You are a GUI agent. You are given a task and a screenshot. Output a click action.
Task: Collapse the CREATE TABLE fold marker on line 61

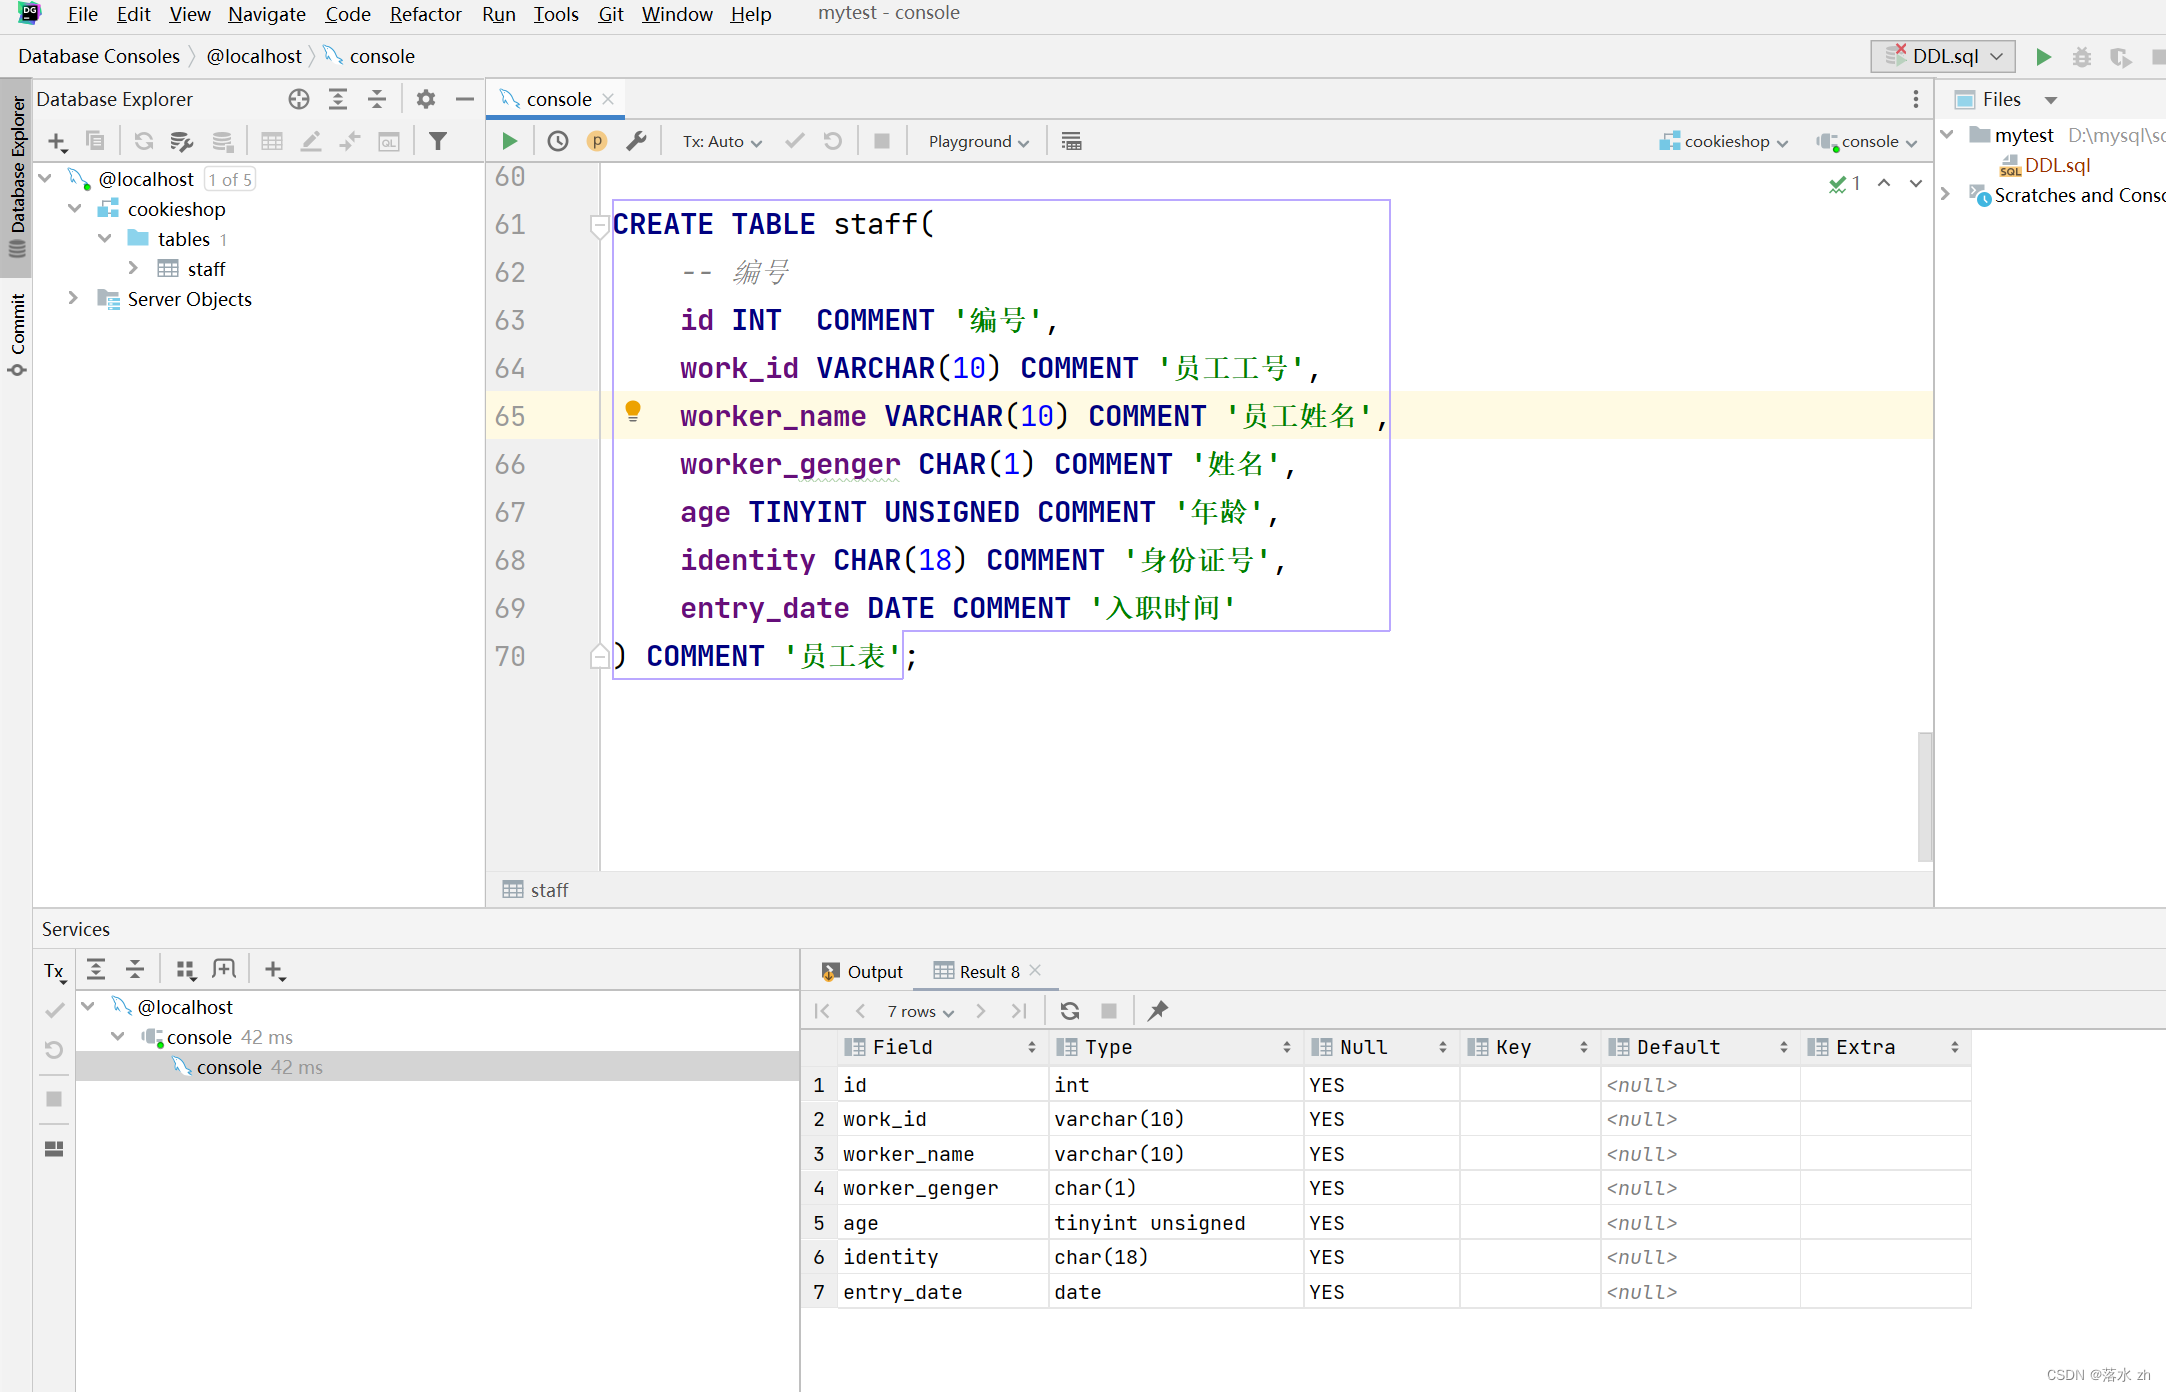(x=599, y=226)
